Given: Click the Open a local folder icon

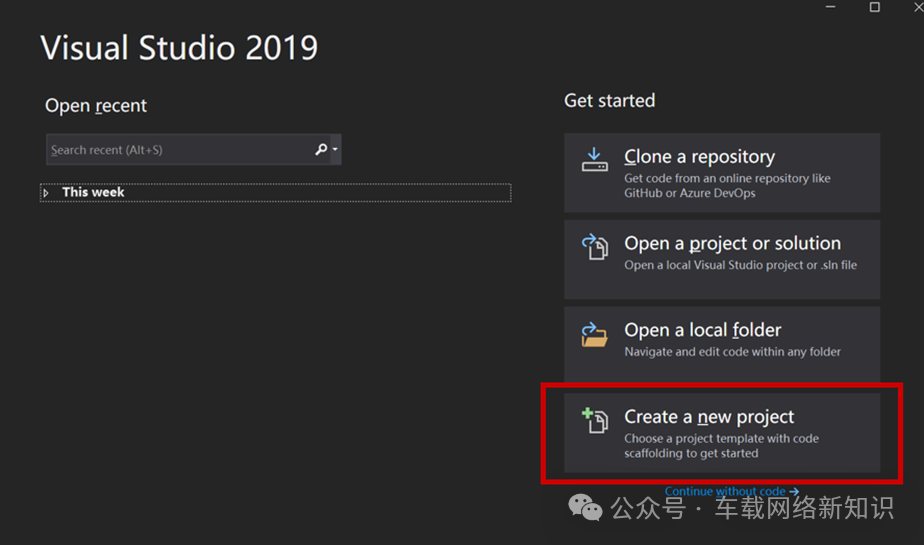Looking at the screenshot, I should [x=594, y=334].
